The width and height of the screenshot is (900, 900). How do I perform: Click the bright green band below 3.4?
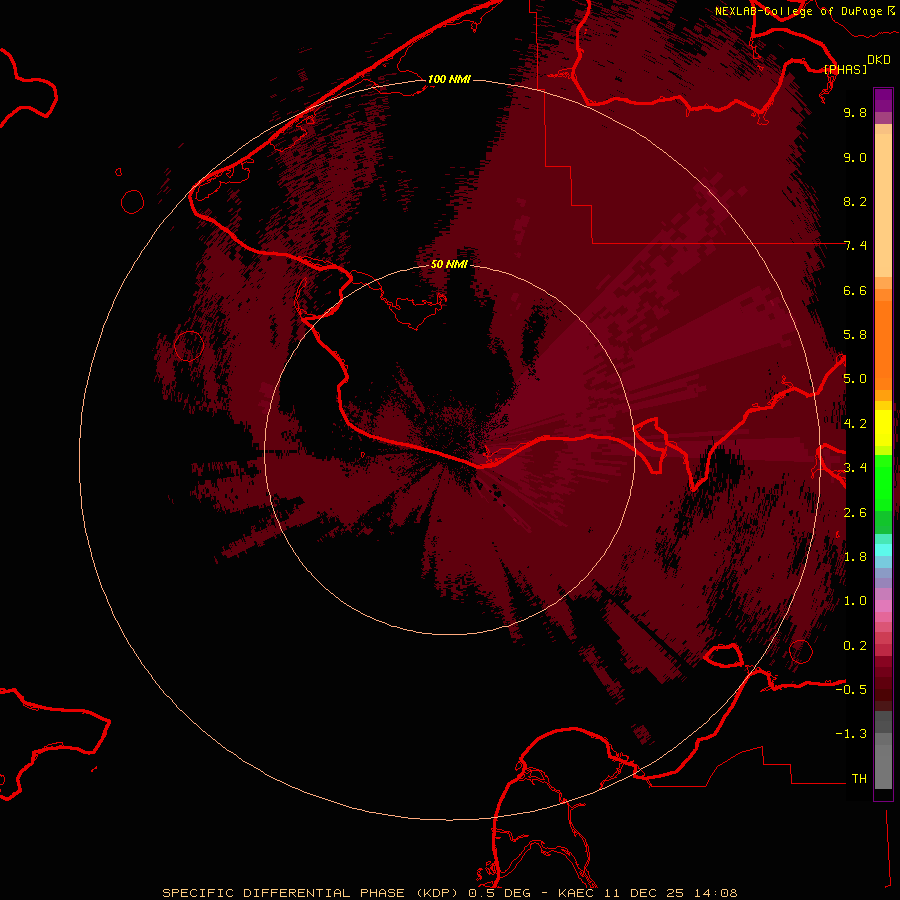point(883,485)
